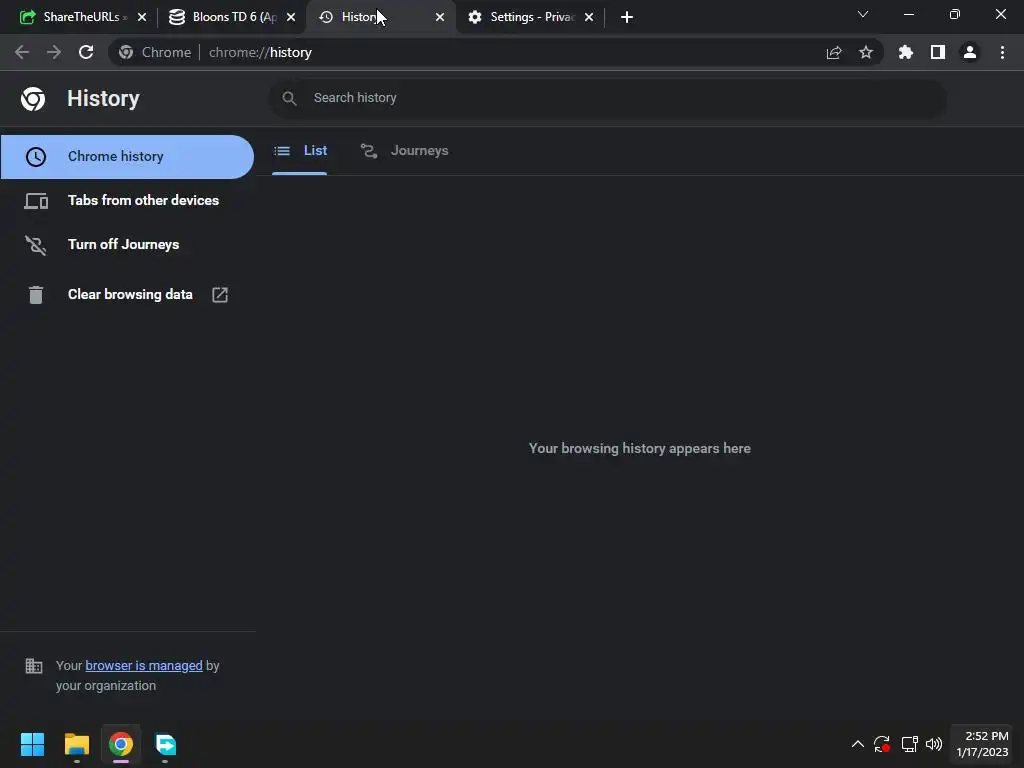
Task: Open Clear browsing data
Action: (x=127, y=295)
